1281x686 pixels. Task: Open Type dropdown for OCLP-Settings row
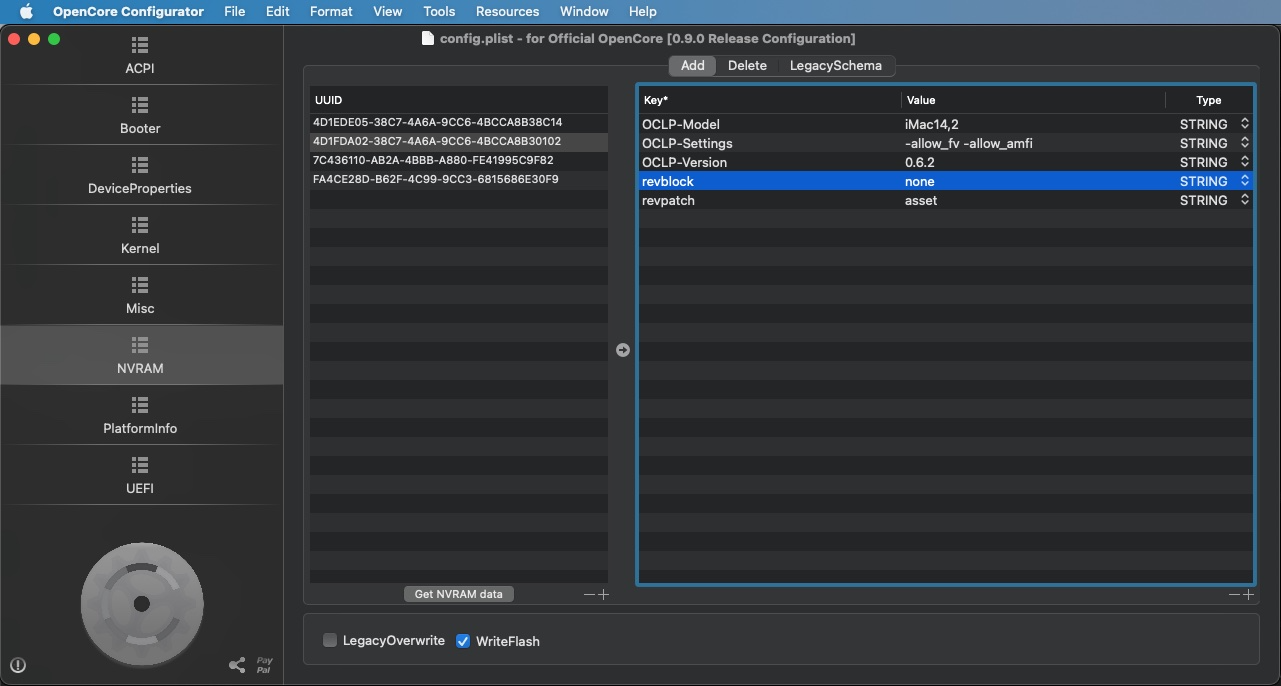[1245, 143]
